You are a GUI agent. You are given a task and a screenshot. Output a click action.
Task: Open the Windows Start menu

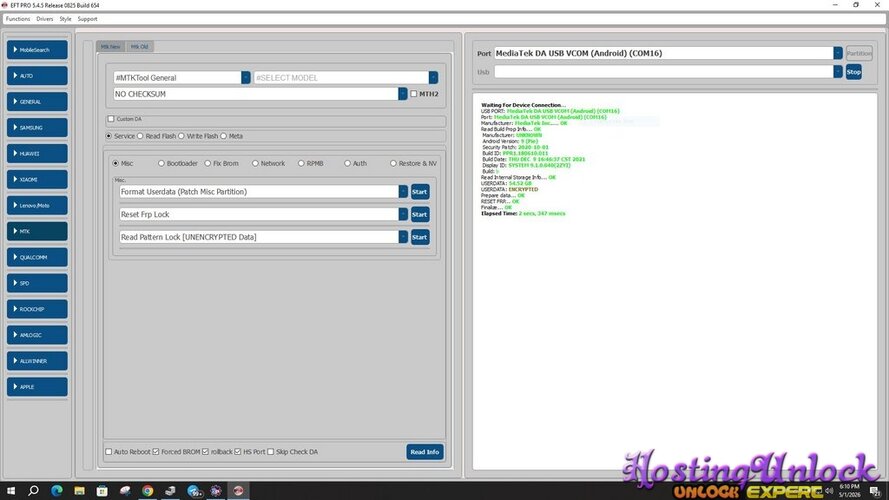(11, 490)
